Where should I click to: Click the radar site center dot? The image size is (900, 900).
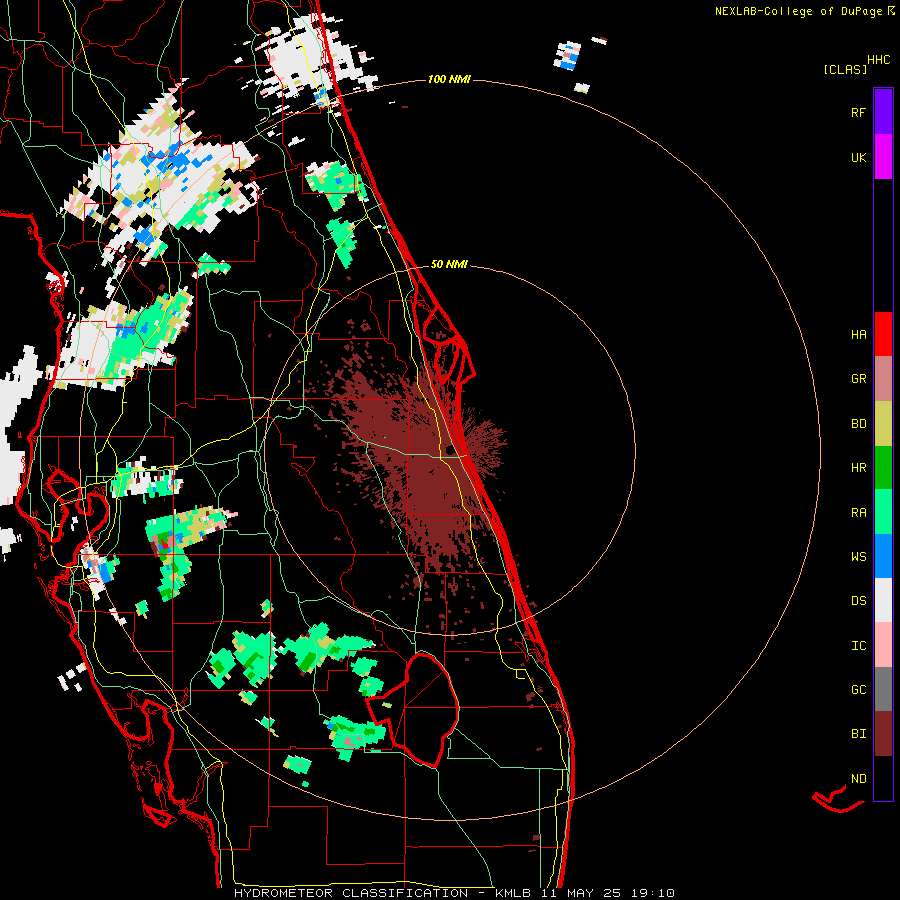tap(449, 450)
